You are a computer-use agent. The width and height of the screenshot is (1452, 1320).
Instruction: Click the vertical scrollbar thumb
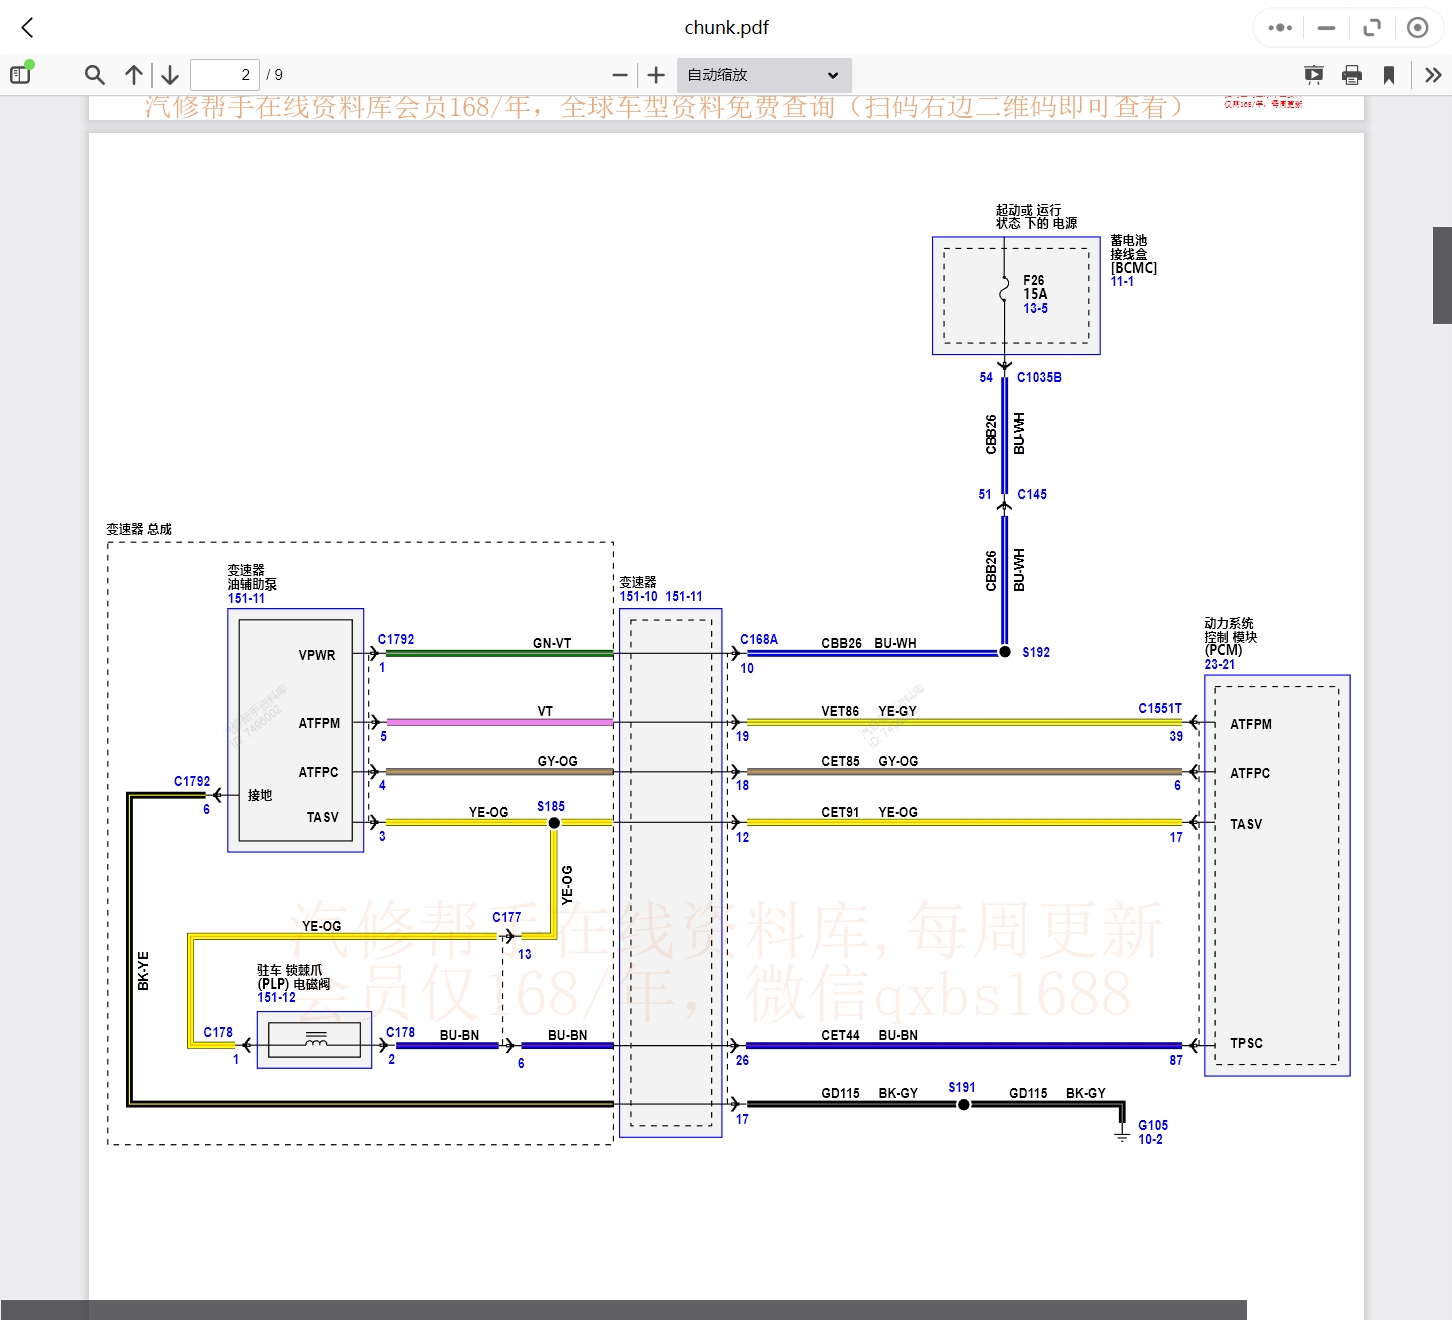1442,275
